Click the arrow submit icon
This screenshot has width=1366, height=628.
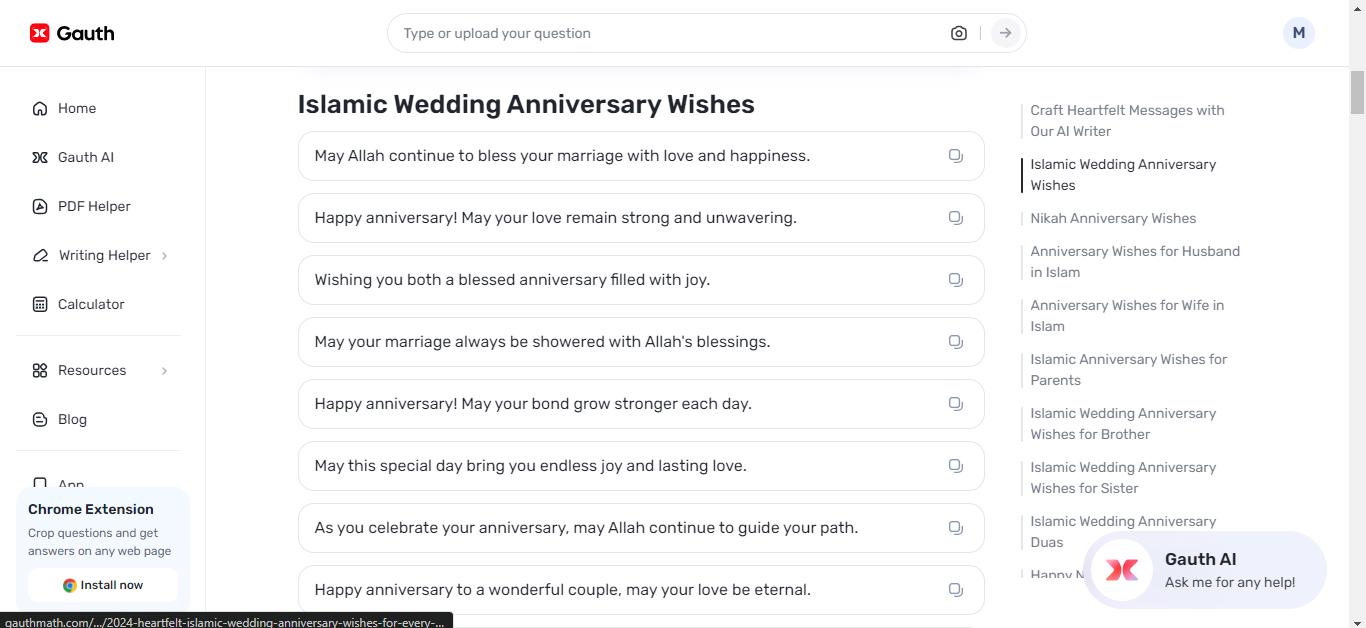point(1004,32)
